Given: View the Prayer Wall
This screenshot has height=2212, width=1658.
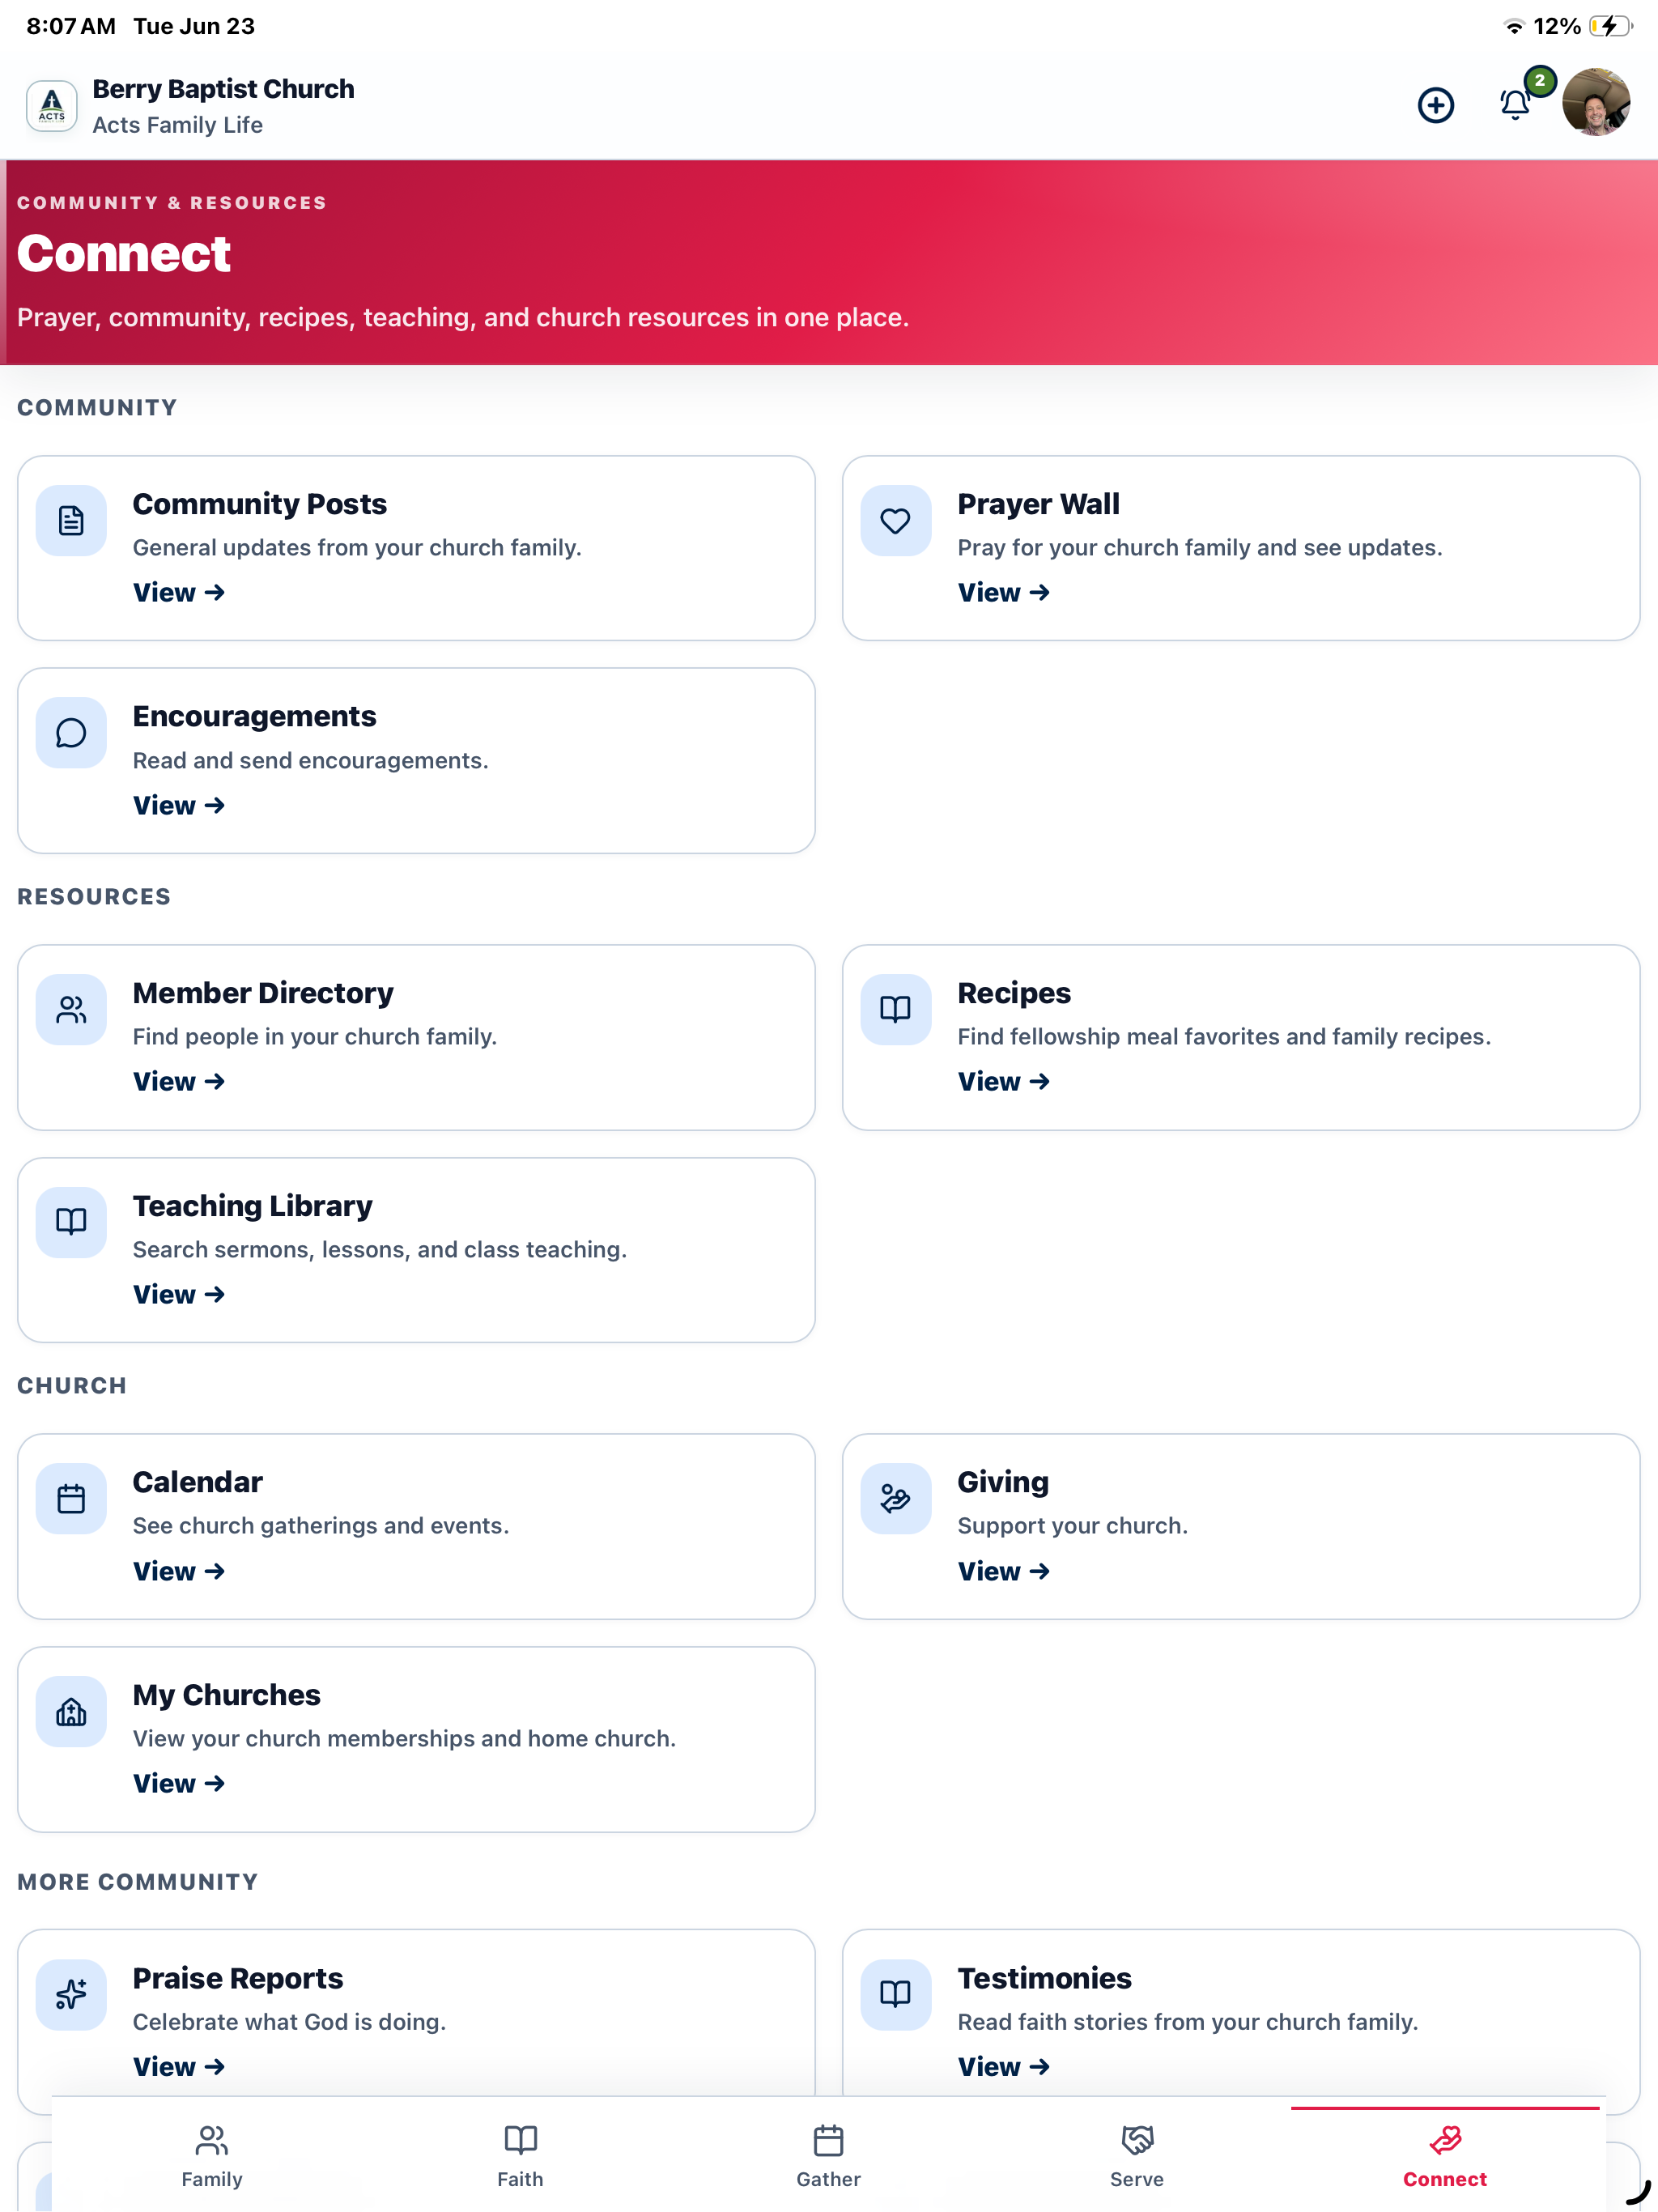Looking at the screenshot, I should [1003, 592].
